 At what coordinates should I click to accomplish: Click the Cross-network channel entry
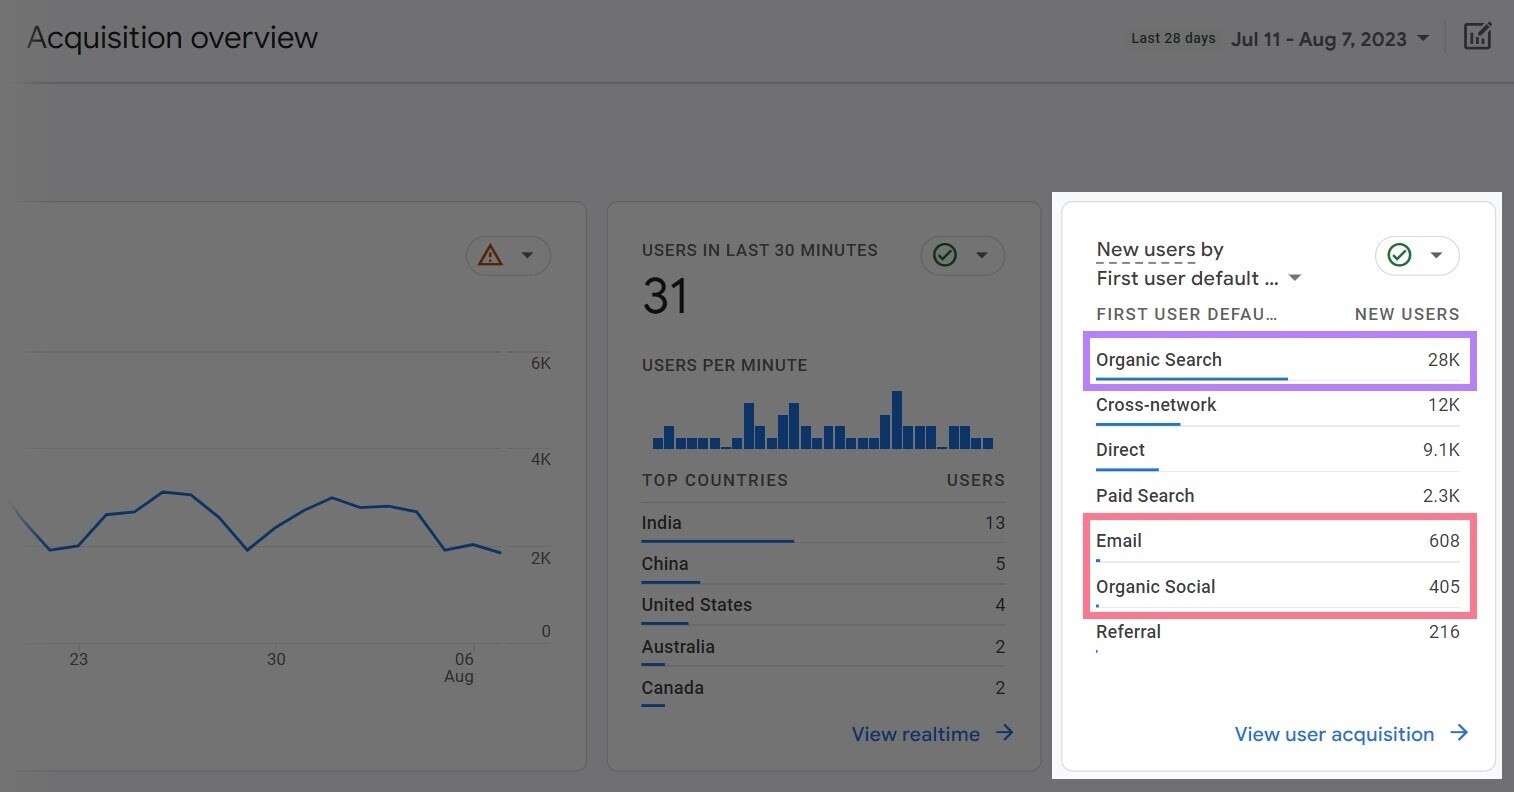pyautogui.click(x=1156, y=405)
